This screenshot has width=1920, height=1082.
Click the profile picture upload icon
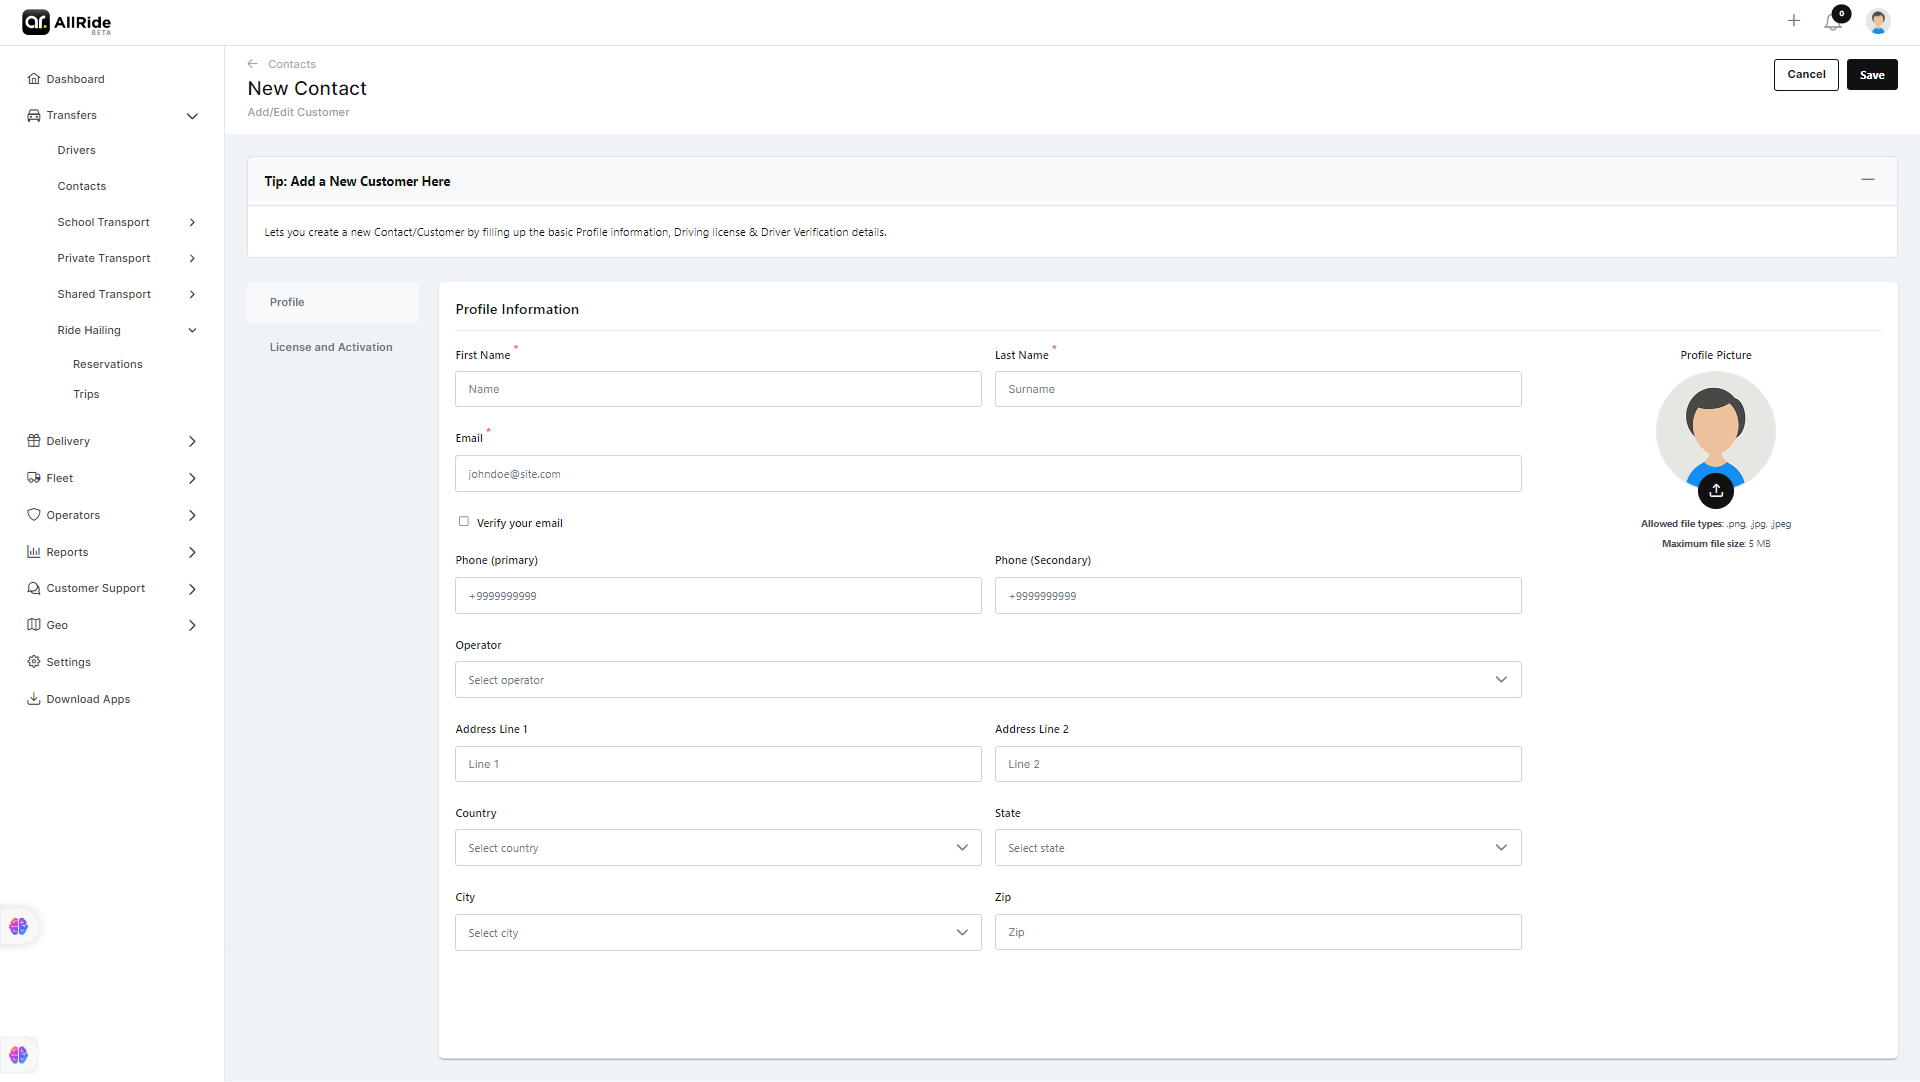click(x=1716, y=490)
